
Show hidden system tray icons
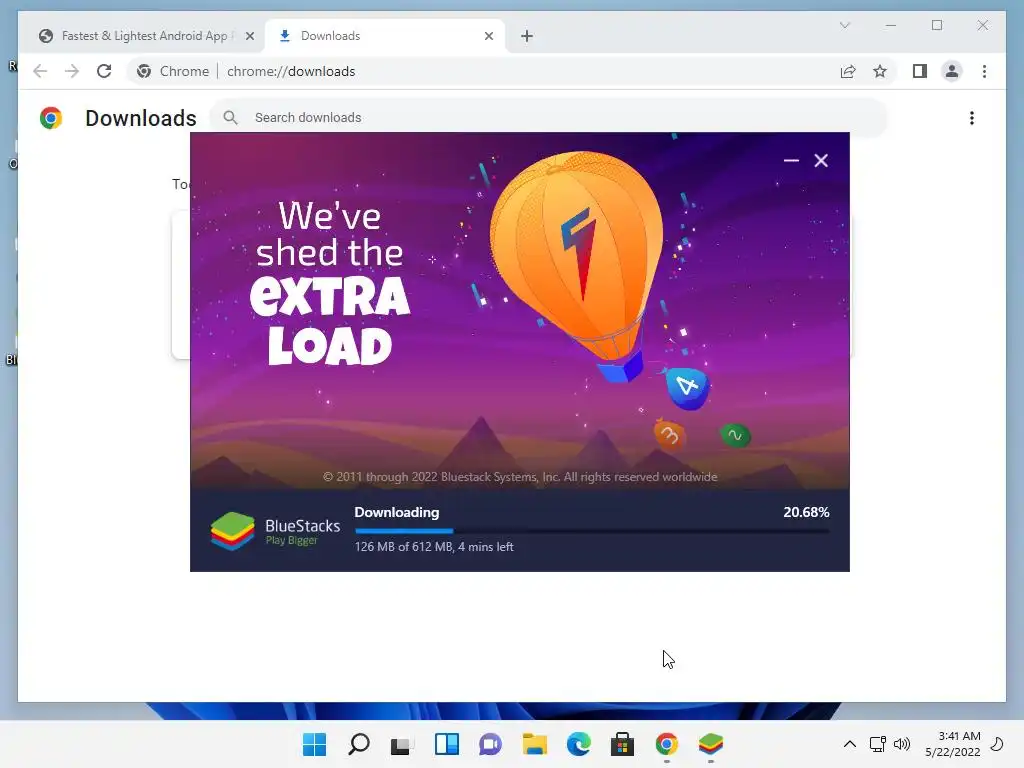(850, 744)
